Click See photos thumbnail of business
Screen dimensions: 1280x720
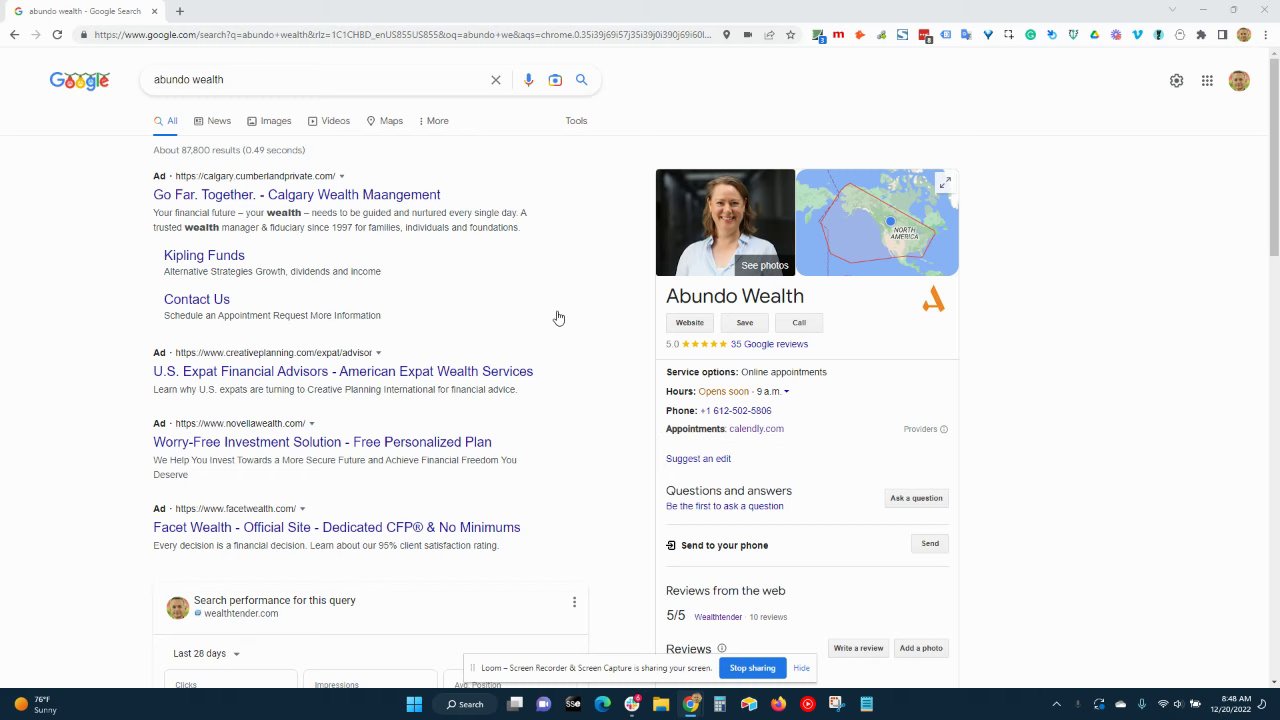point(725,222)
